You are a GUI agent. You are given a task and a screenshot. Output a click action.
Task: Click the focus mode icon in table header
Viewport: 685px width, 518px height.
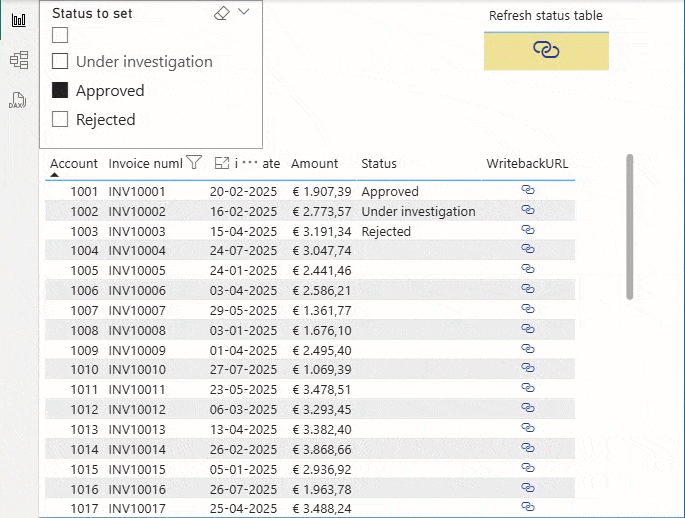coord(222,163)
